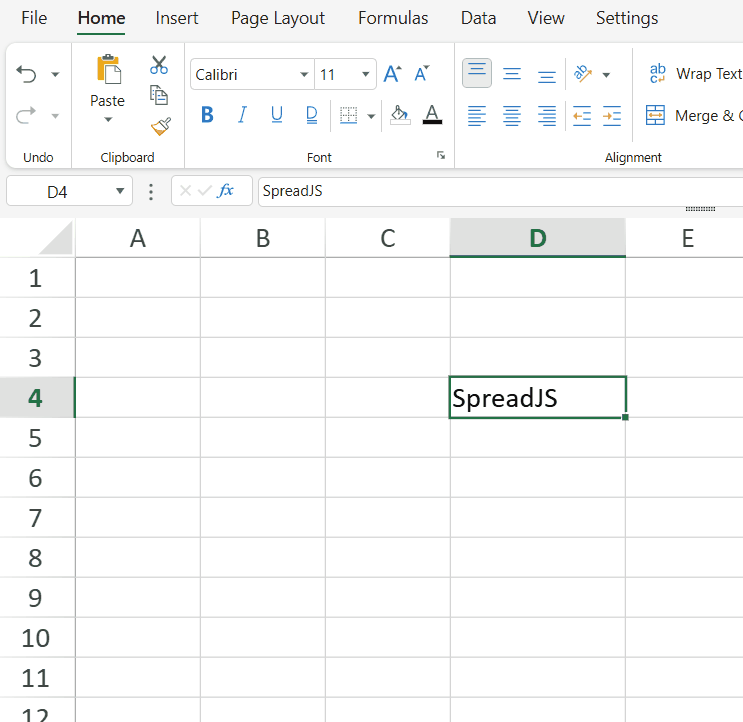This screenshot has height=722, width=743.
Task: Open the borders dropdown arrow
Action: (372, 116)
